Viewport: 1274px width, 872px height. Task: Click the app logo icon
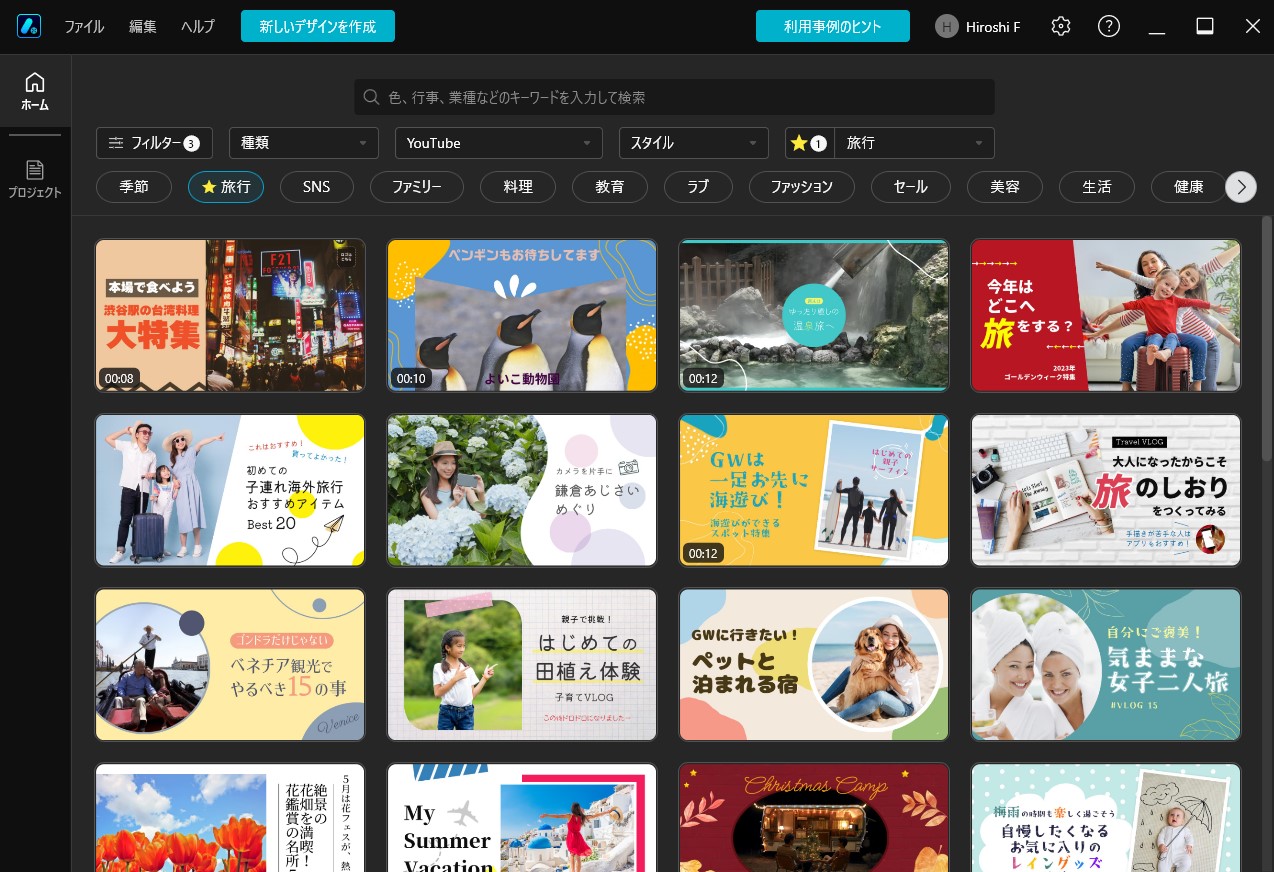click(x=28, y=27)
